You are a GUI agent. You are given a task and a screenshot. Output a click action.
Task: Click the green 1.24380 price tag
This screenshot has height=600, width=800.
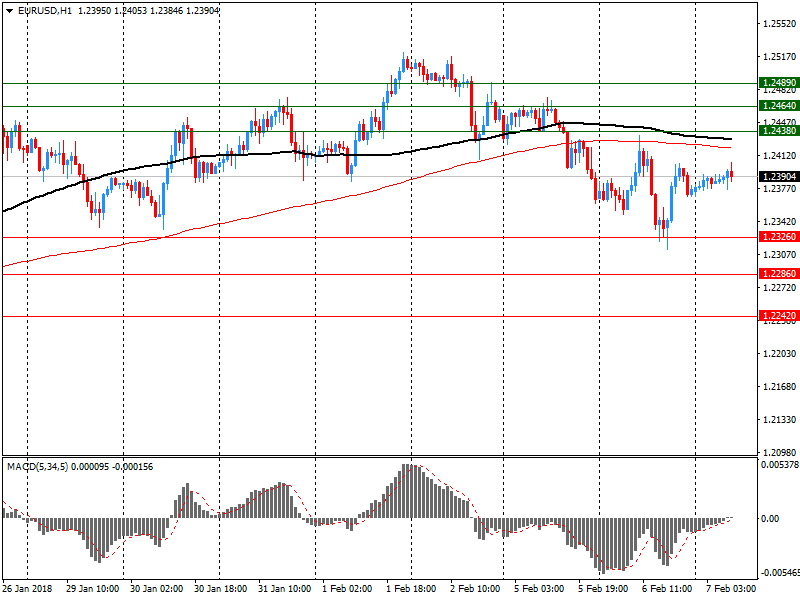point(778,131)
